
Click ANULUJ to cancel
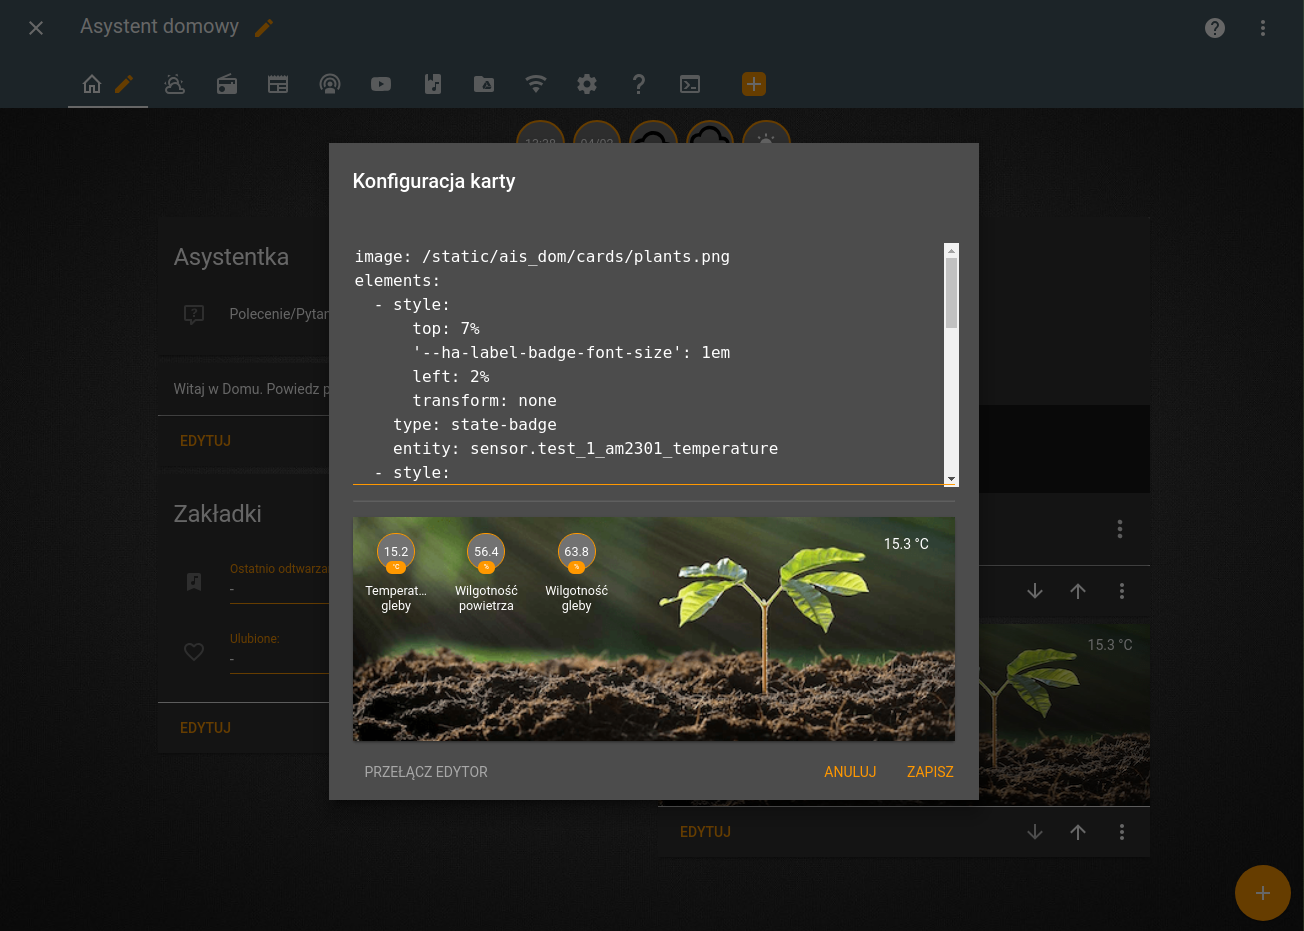pos(850,772)
